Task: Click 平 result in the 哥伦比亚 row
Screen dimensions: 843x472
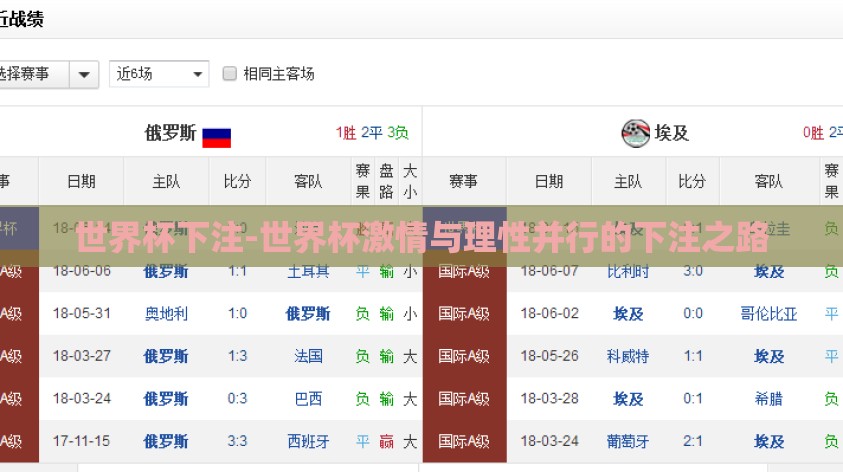Action: pyautogui.click(x=831, y=313)
